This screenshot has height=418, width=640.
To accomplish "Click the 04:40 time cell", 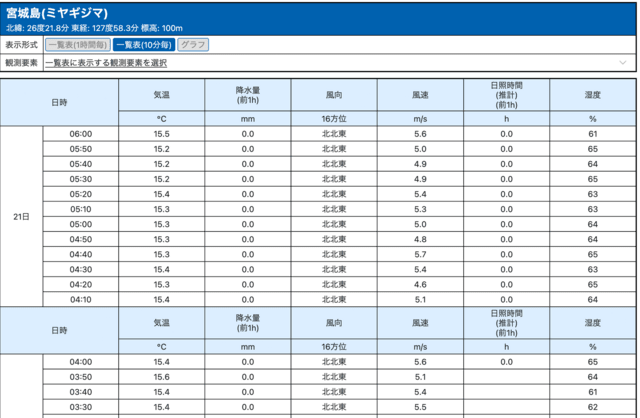I will pyautogui.click(x=81, y=255).
